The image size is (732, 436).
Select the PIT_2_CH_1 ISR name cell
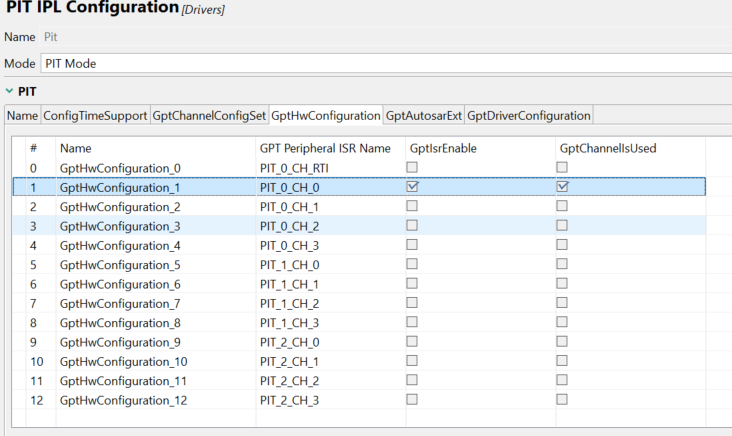pos(290,361)
